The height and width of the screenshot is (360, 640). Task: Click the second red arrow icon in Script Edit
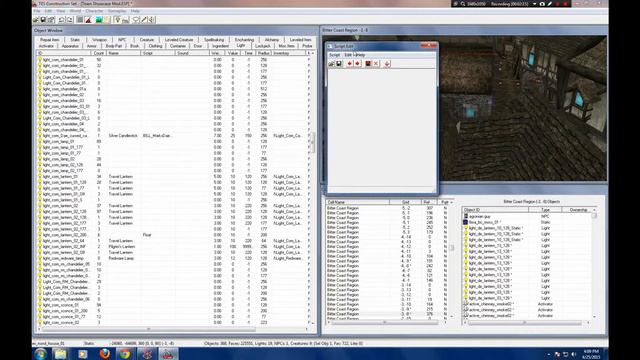click(358, 64)
